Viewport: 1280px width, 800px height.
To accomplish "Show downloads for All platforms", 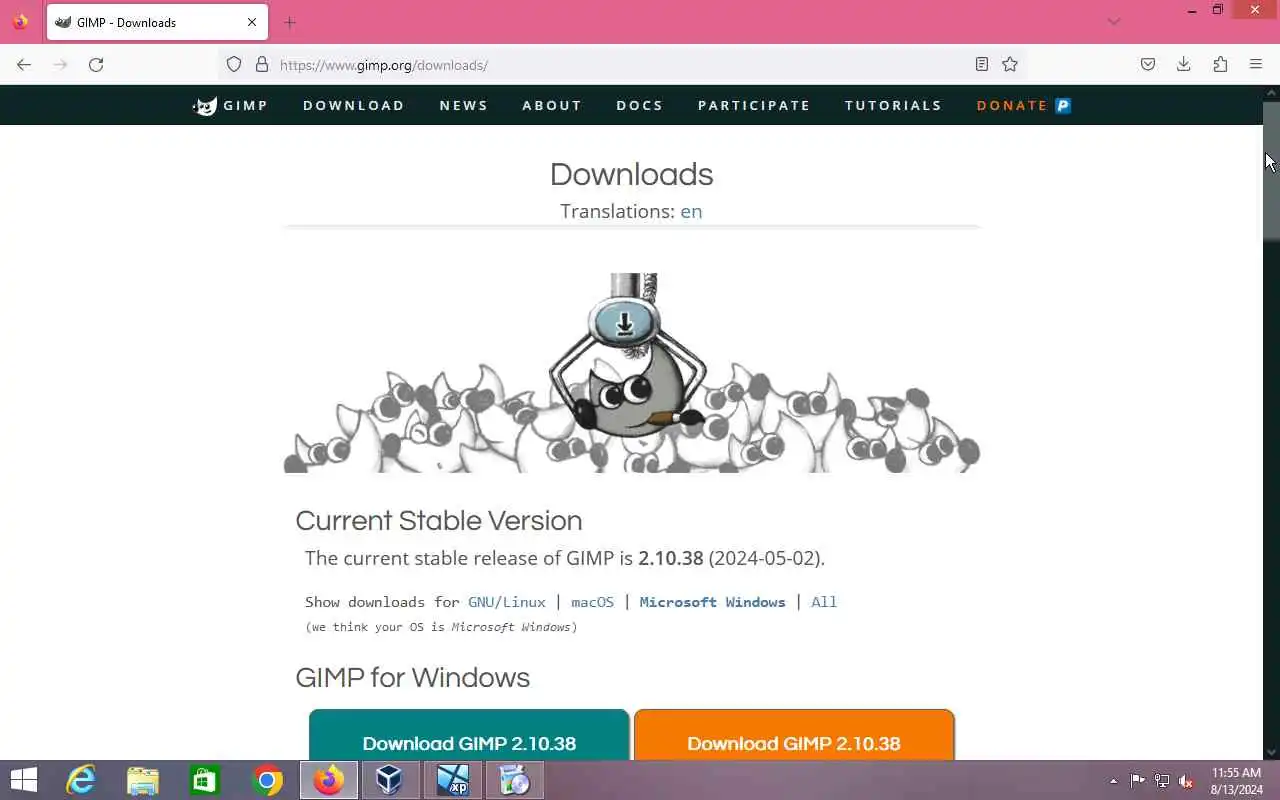I will pos(824,602).
